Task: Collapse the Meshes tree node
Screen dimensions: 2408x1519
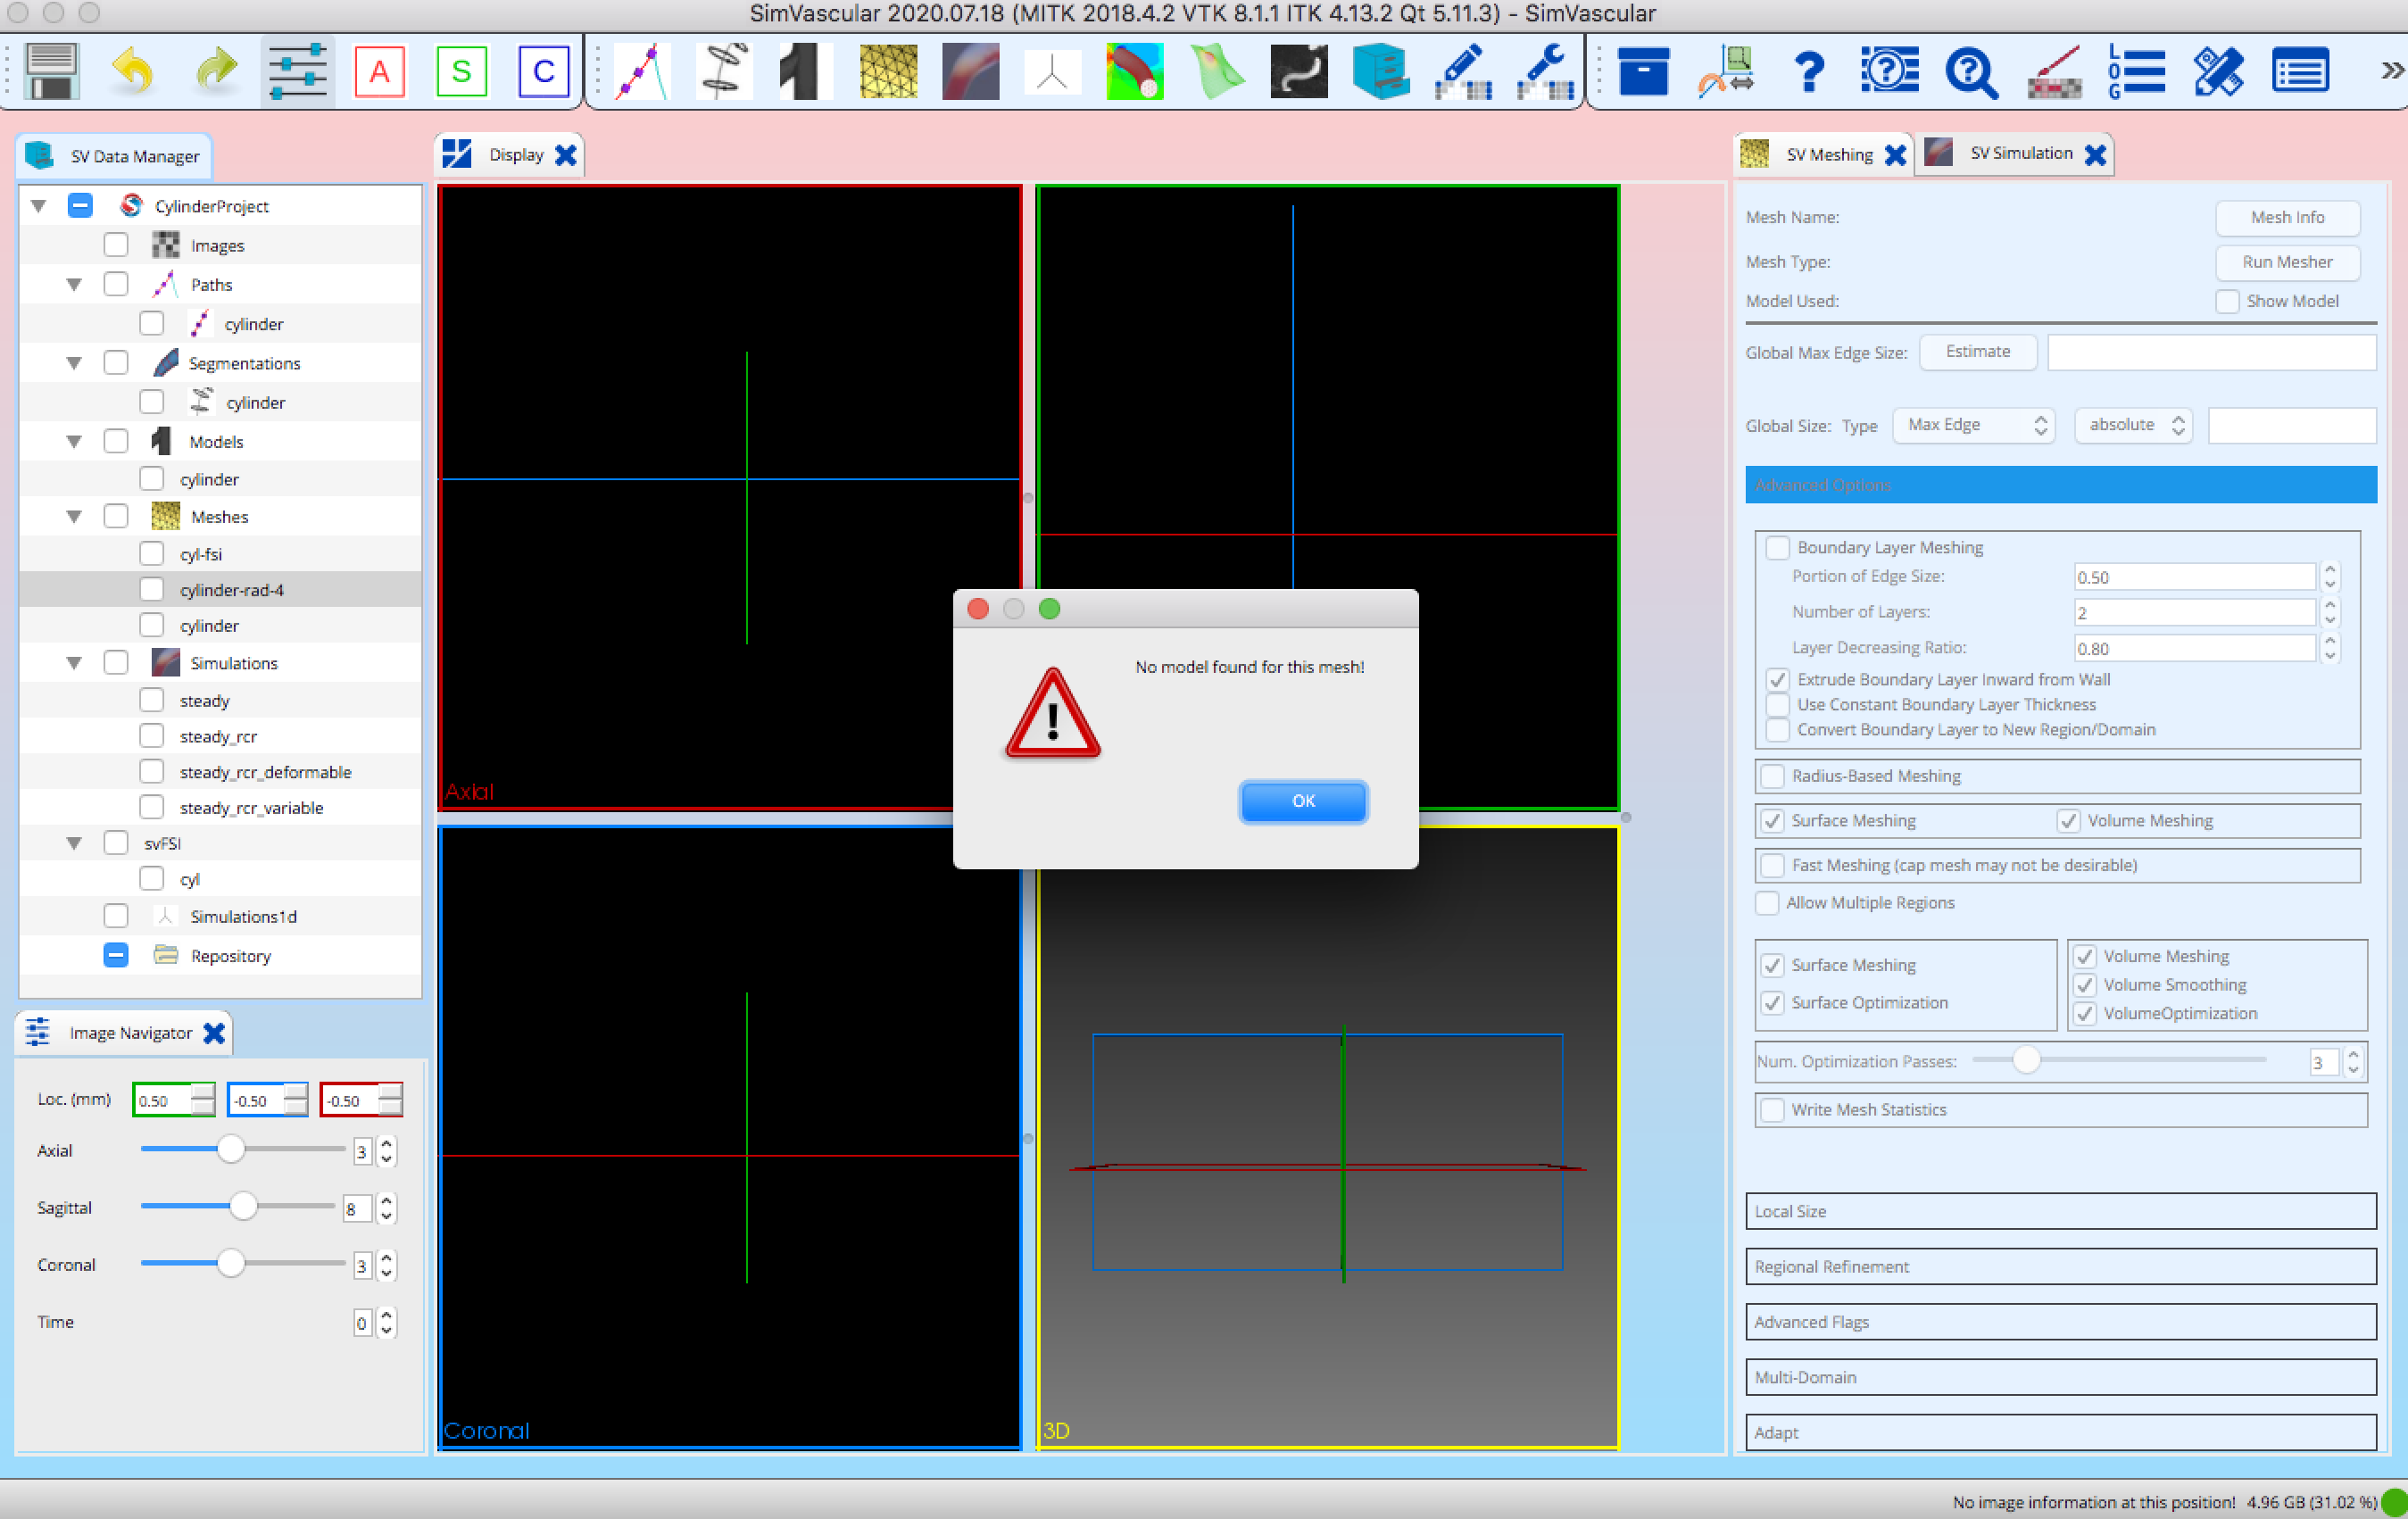Action: [x=73, y=516]
